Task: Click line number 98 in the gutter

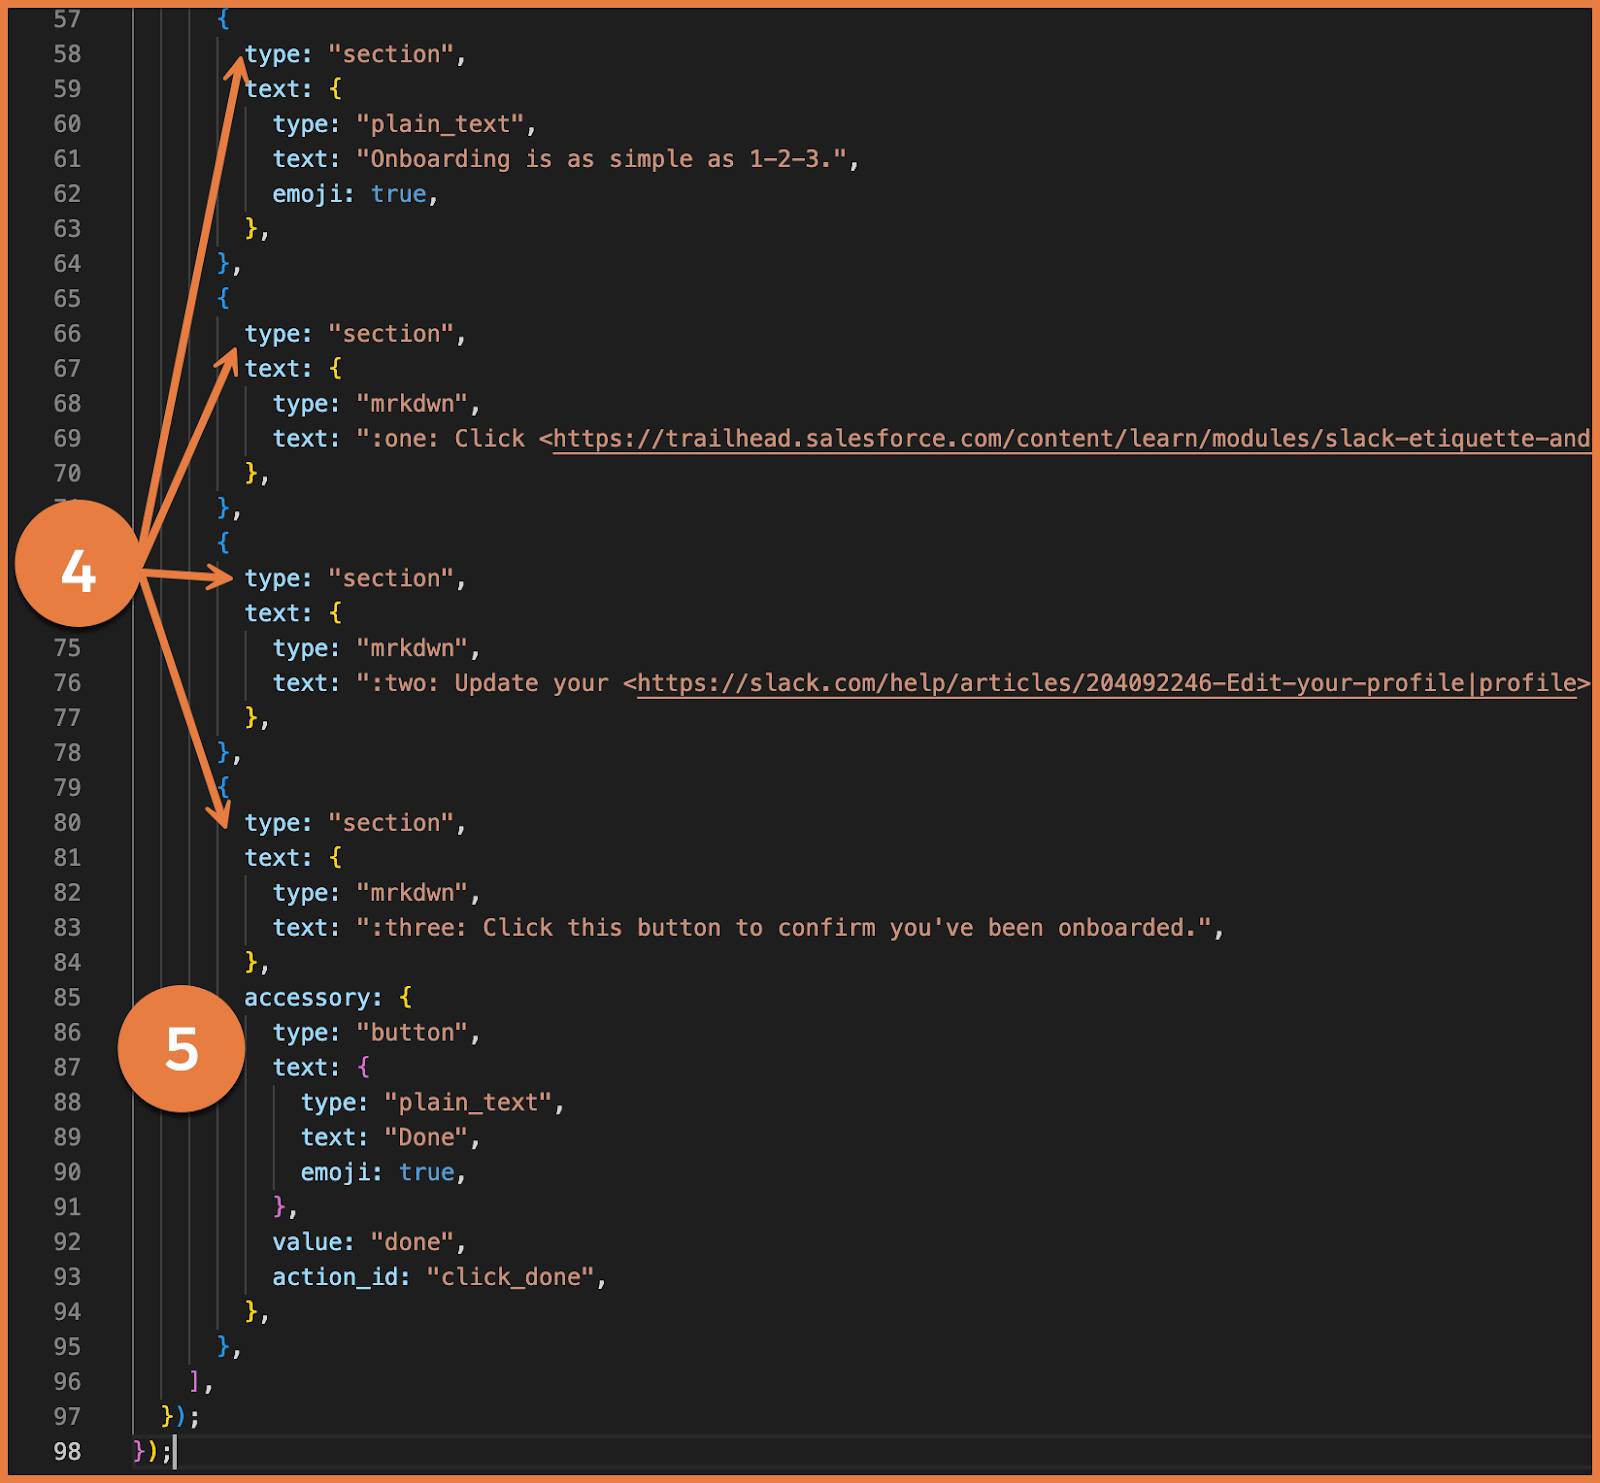Action: [x=67, y=1451]
